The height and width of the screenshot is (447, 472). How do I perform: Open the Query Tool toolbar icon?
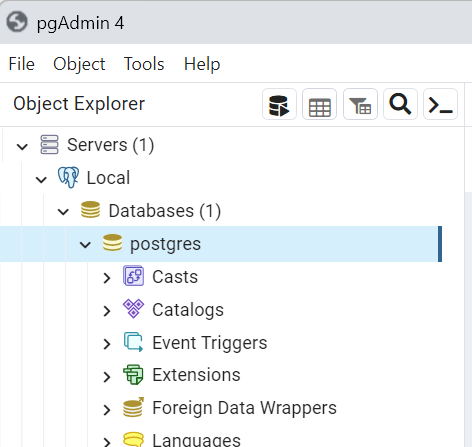[279, 104]
